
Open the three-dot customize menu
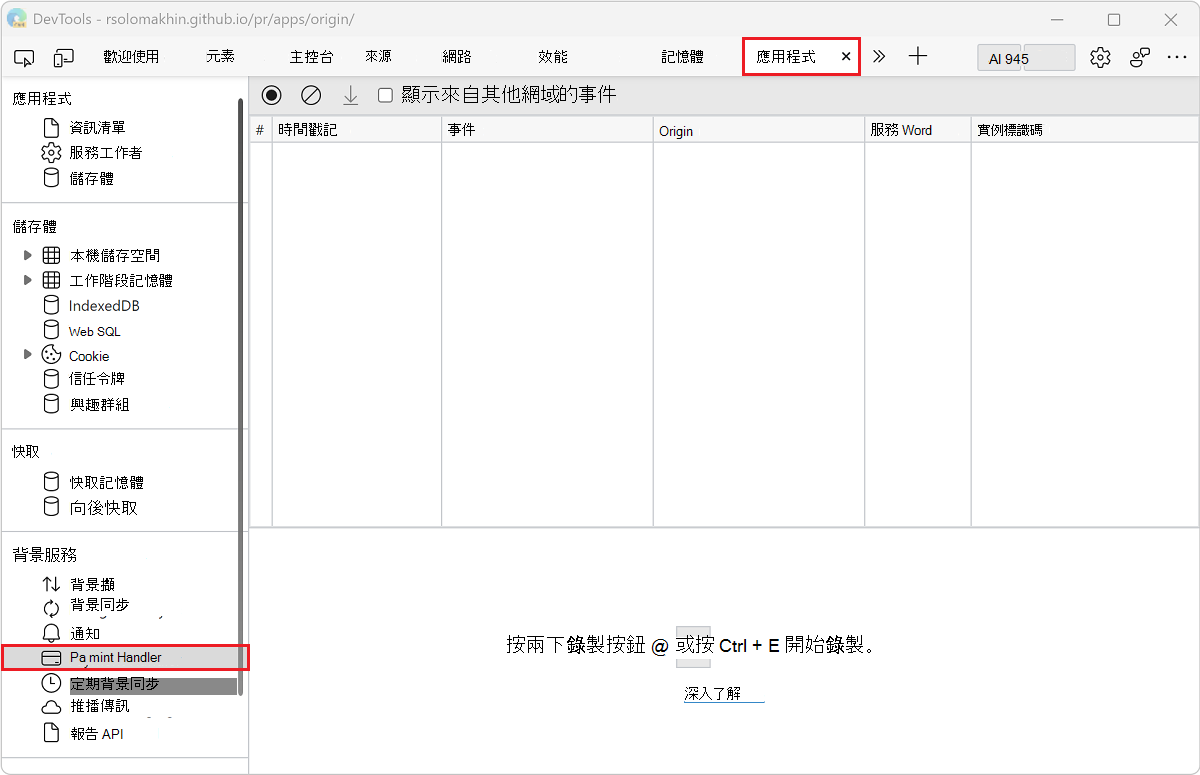[x=1177, y=58]
